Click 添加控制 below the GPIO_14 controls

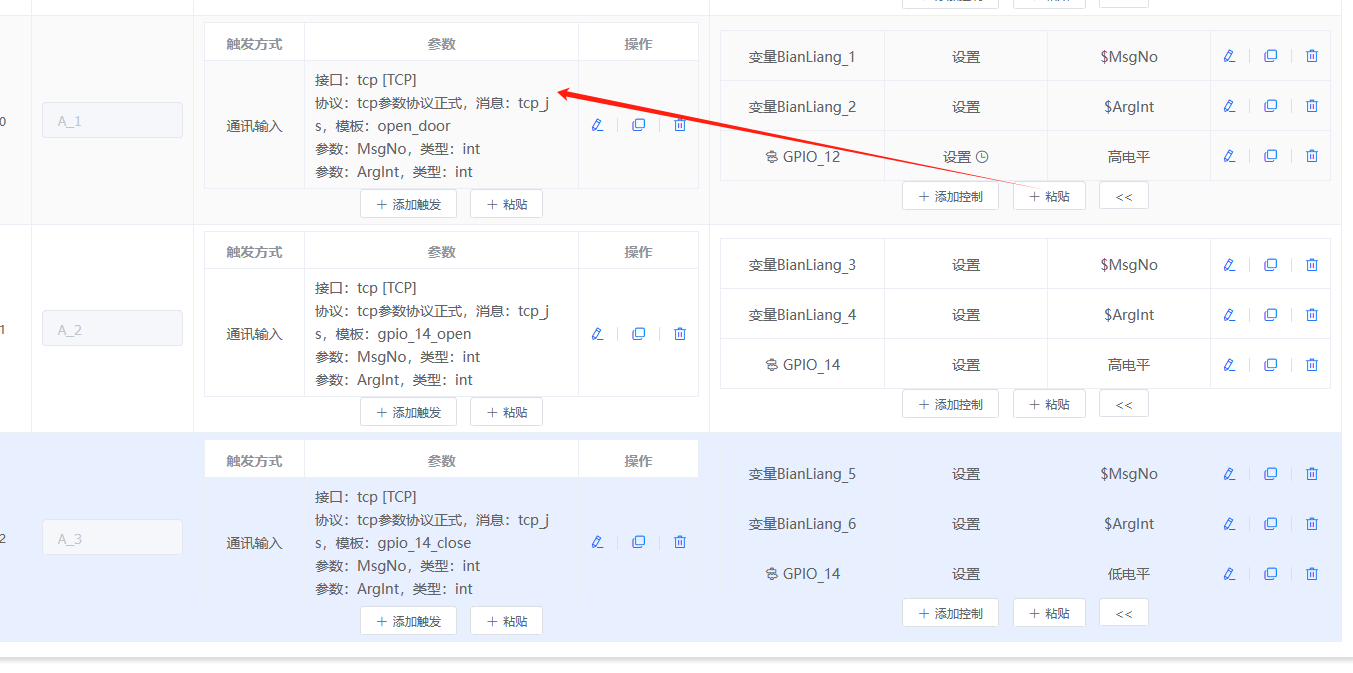950,403
